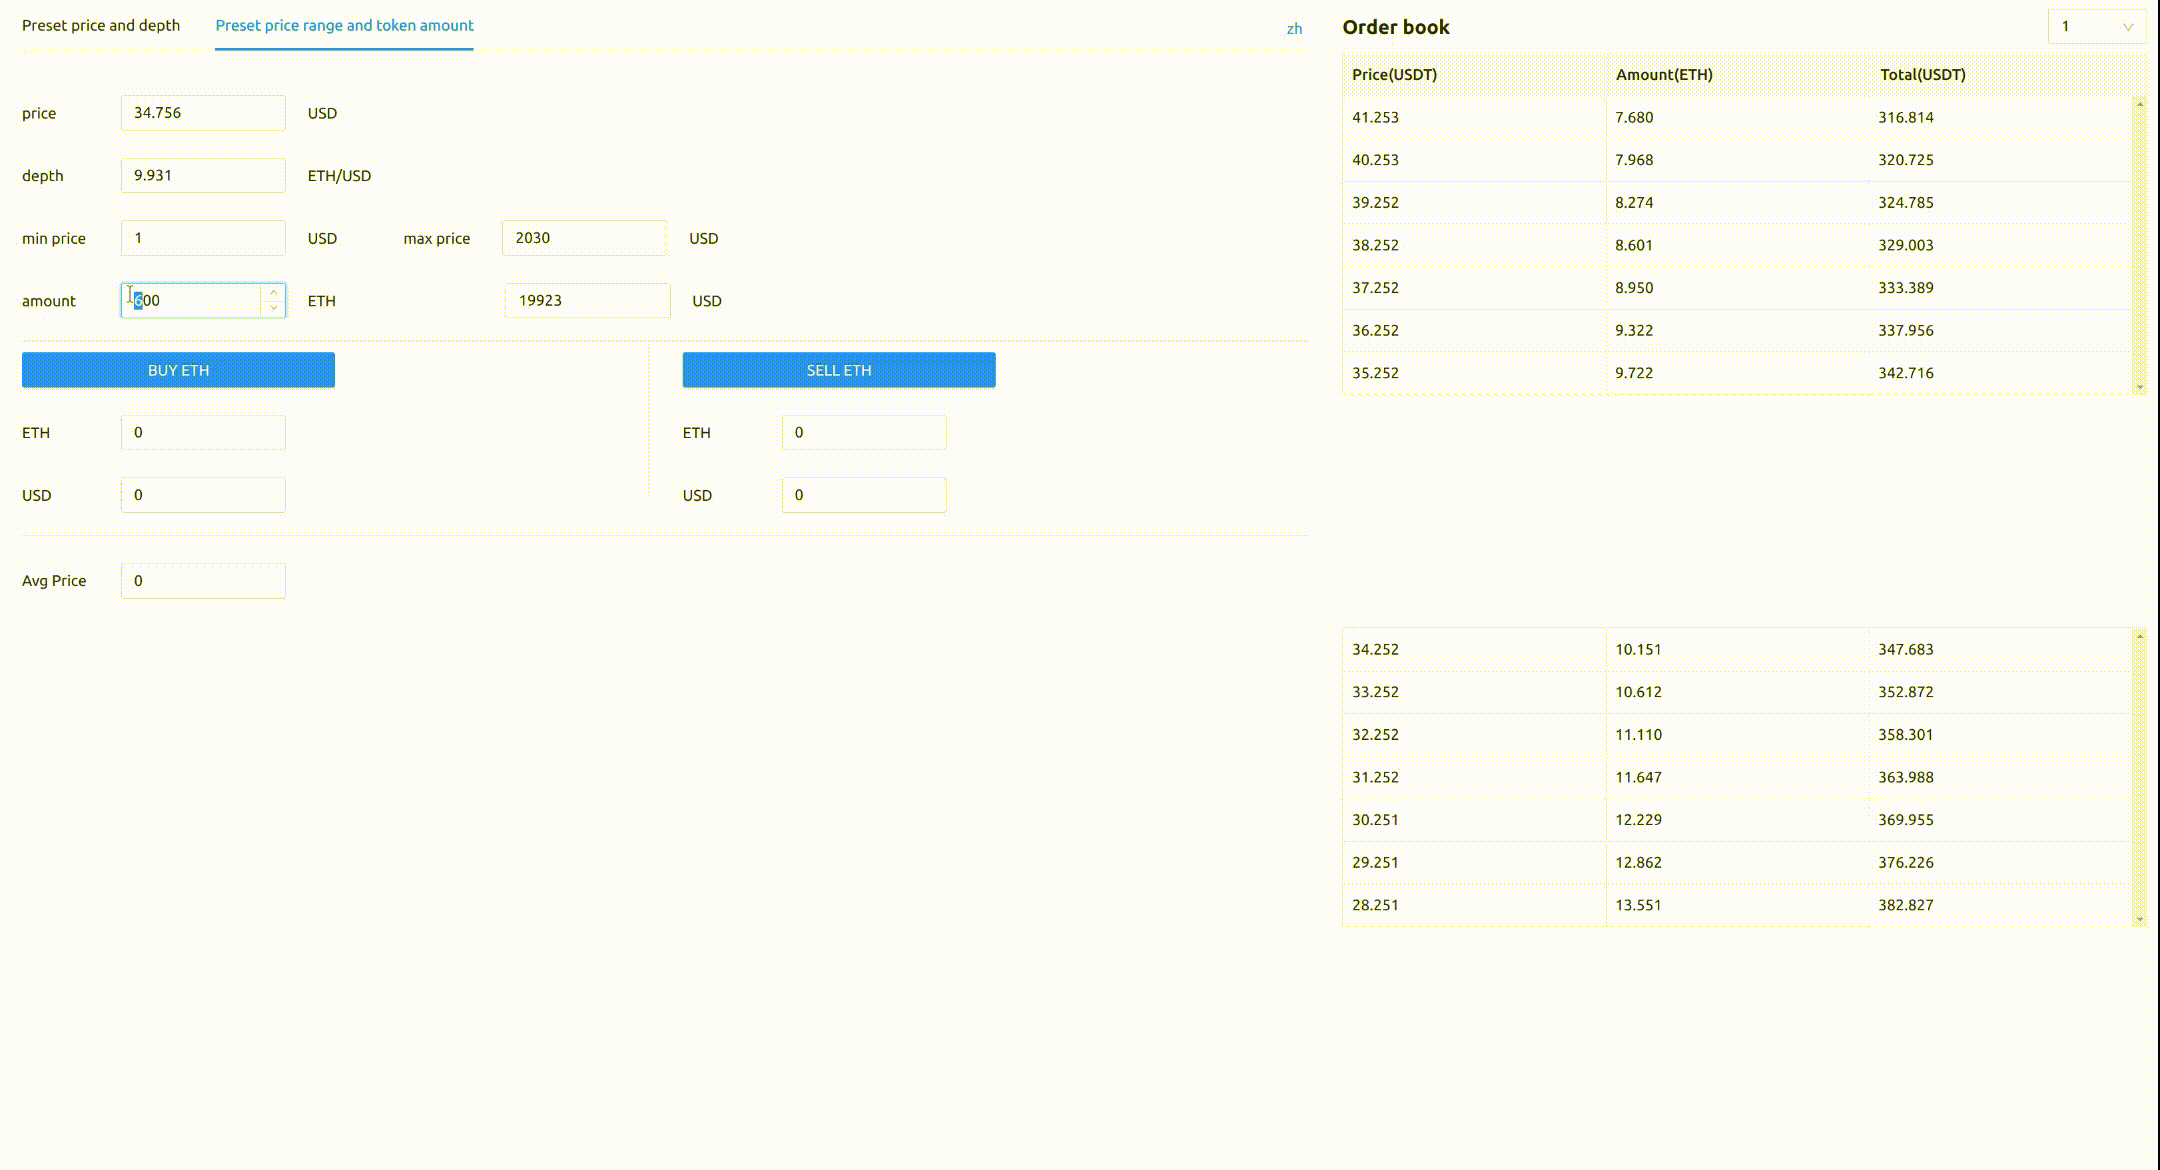Click the SELL ETH button
2160x1170 pixels.
click(x=838, y=369)
